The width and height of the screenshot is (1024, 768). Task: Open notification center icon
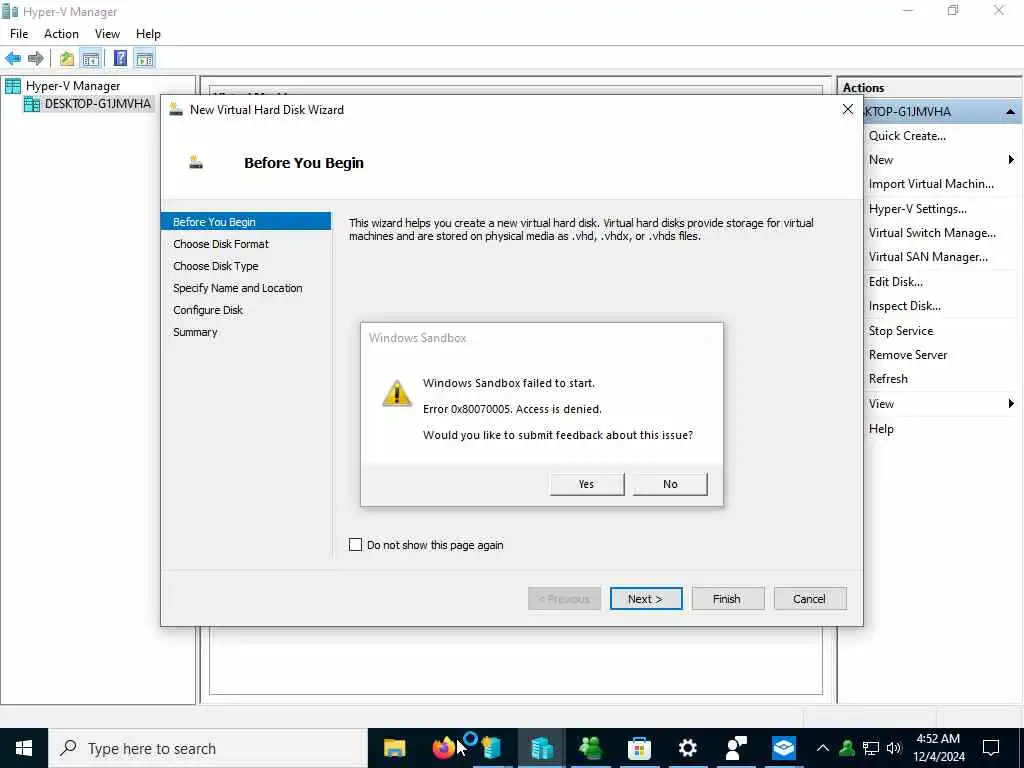coord(991,748)
